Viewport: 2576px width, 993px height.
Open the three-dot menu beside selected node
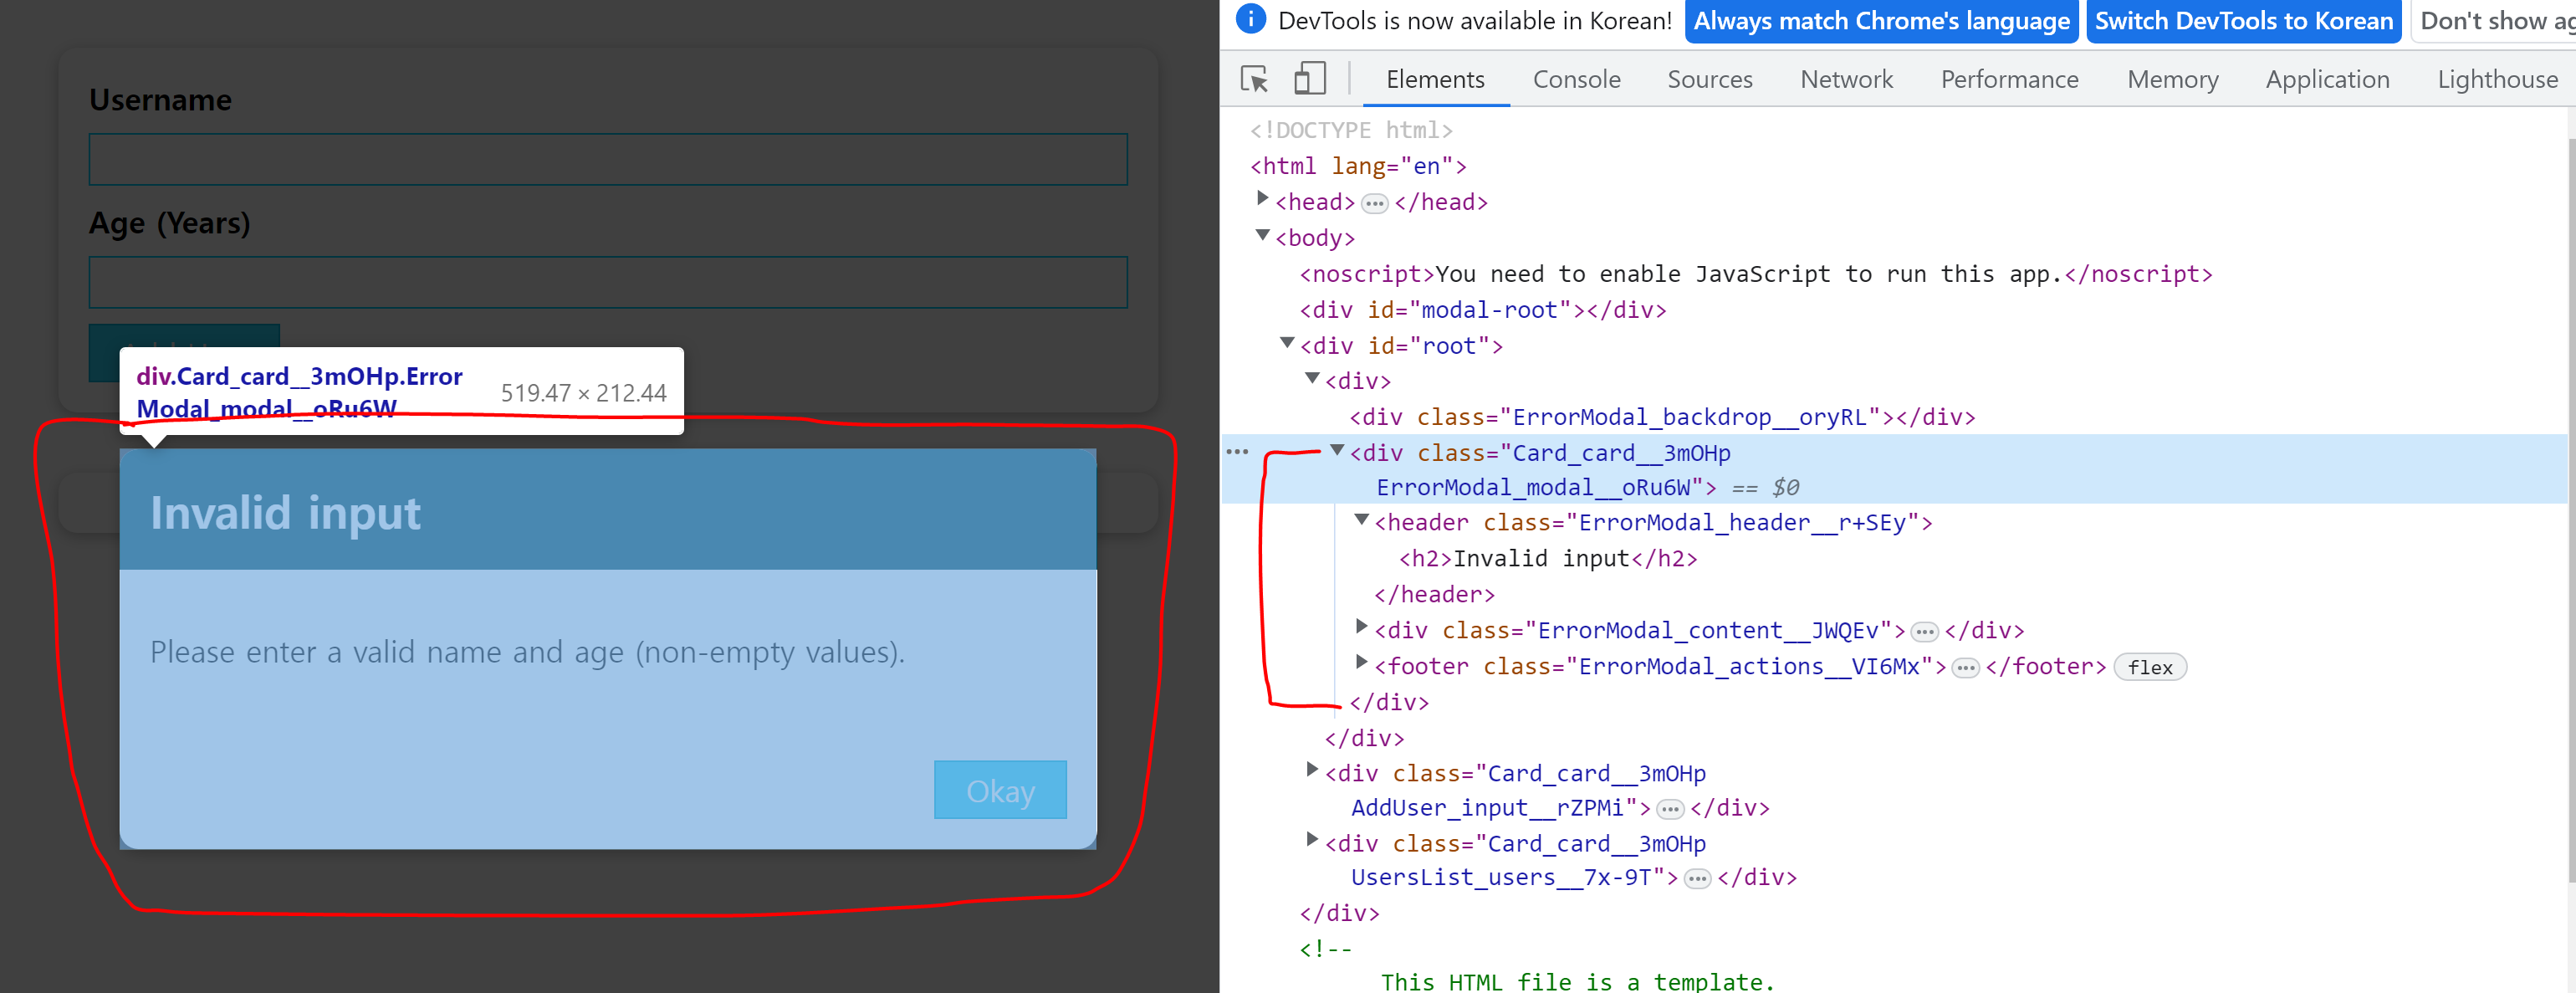[1237, 452]
